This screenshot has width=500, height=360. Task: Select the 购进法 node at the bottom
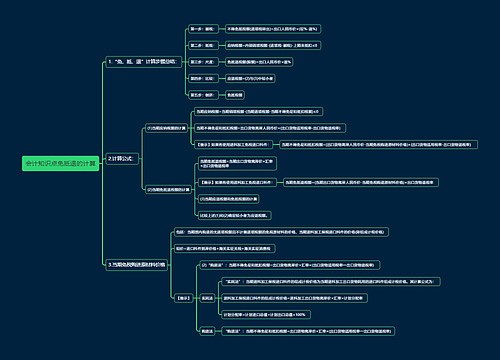pyautogui.click(x=207, y=331)
